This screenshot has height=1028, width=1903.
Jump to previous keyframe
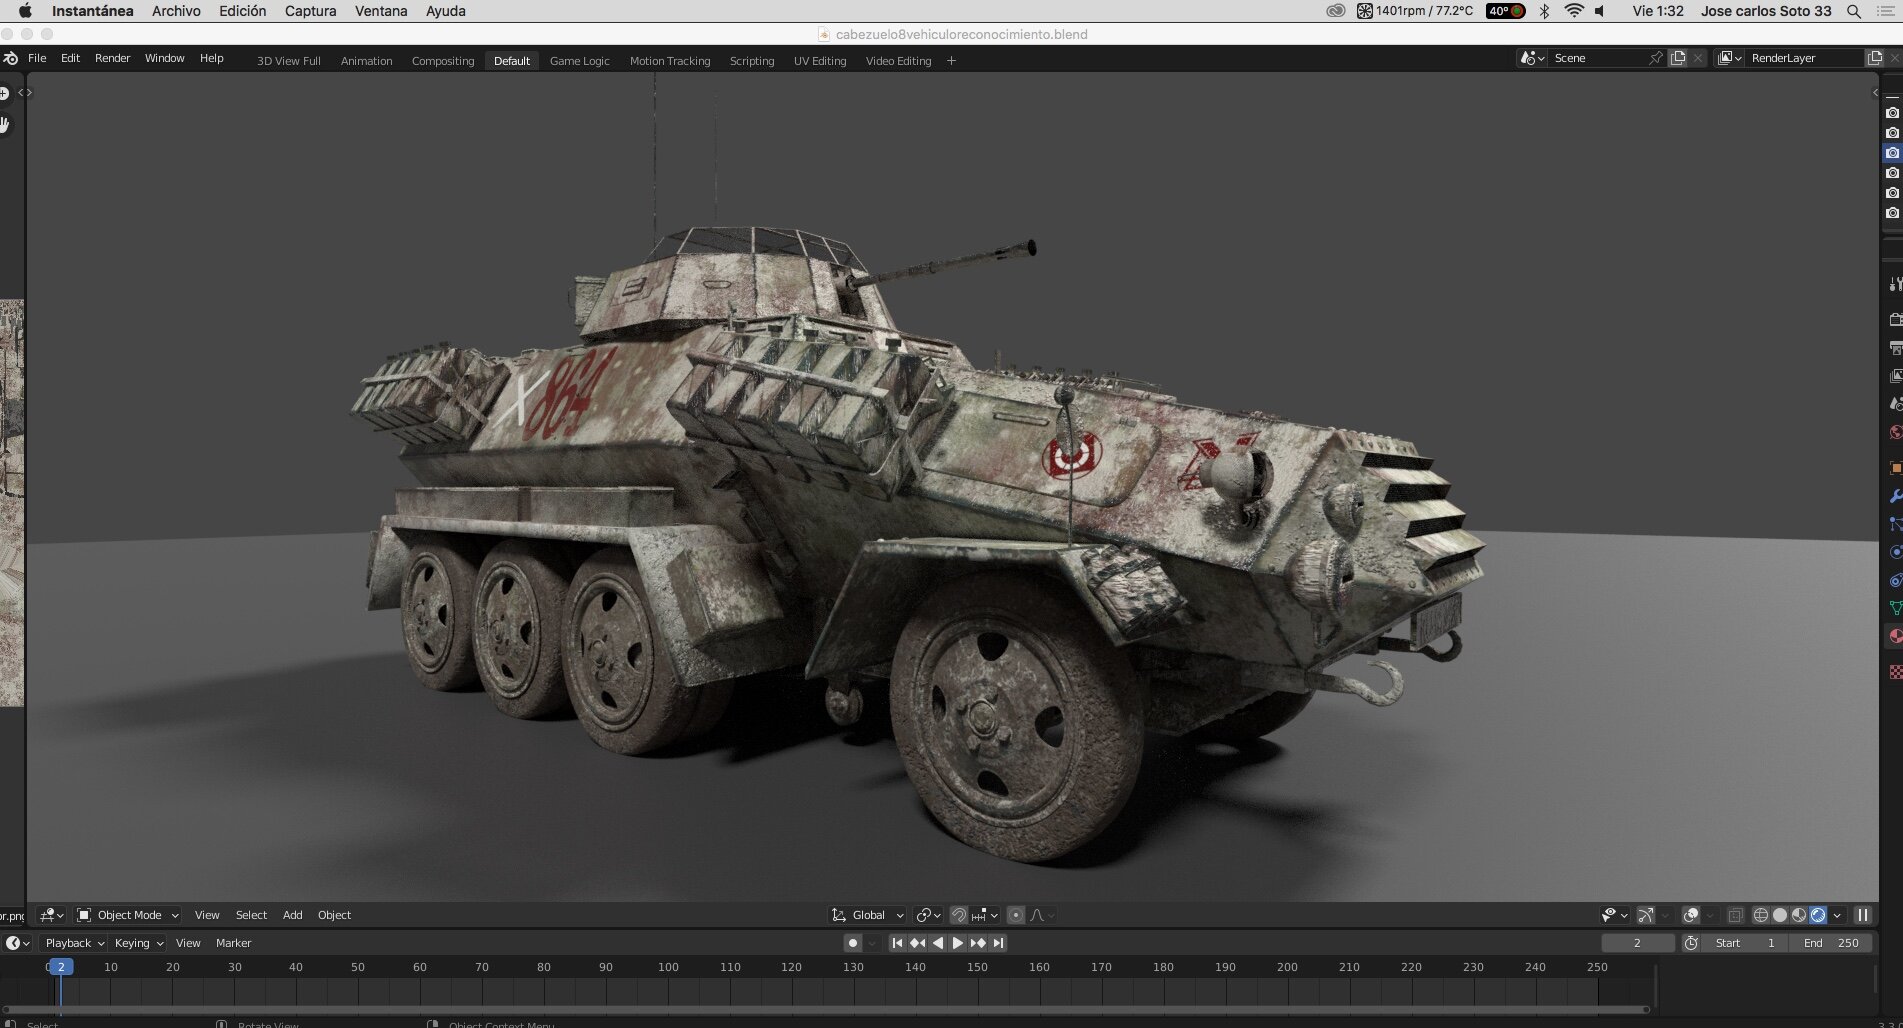click(x=917, y=943)
